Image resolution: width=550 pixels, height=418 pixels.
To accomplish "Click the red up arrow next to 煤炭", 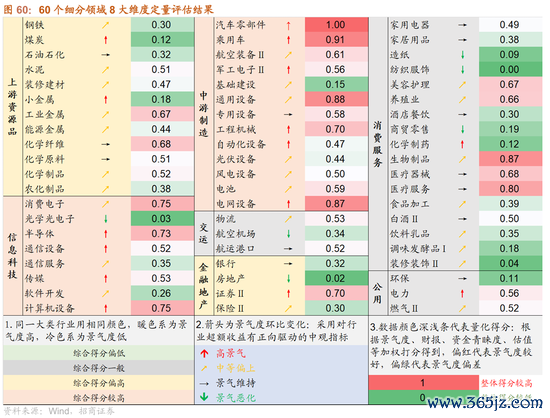I will tap(106, 40).
